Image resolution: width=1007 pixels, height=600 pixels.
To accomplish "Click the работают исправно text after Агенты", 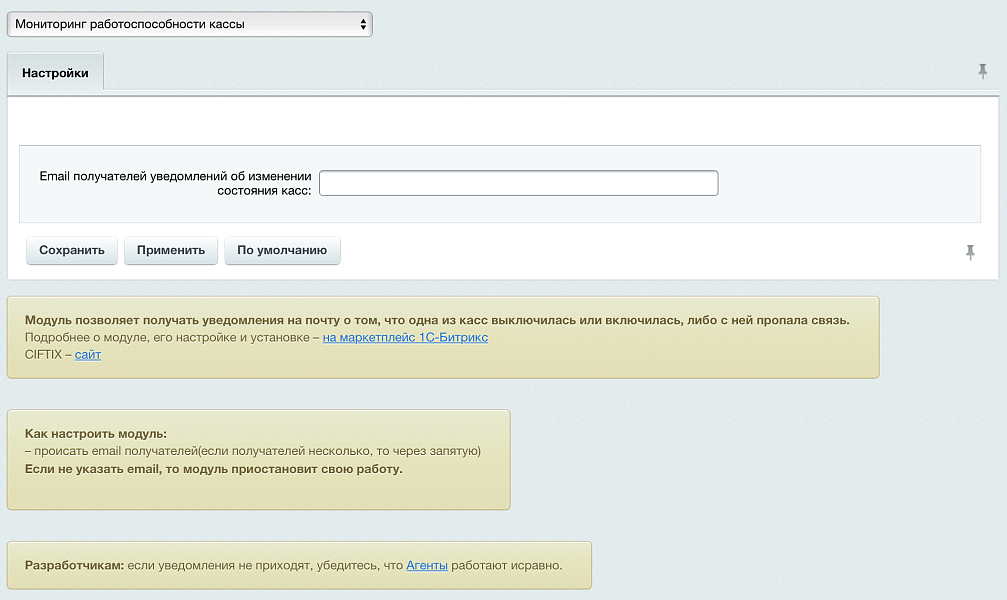I will tap(507, 566).
